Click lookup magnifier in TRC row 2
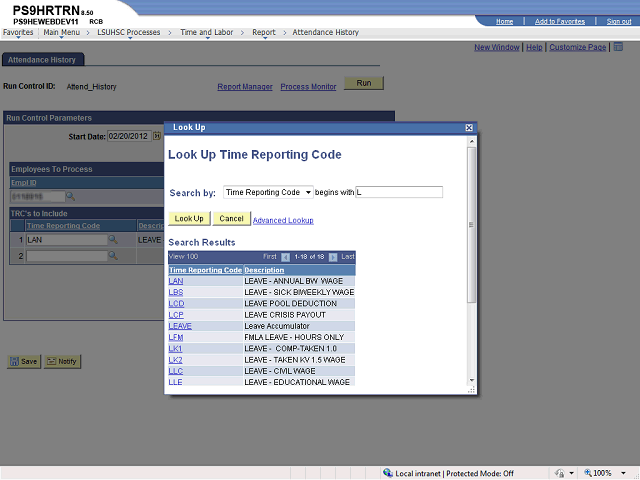The image size is (640, 480). coord(113,256)
